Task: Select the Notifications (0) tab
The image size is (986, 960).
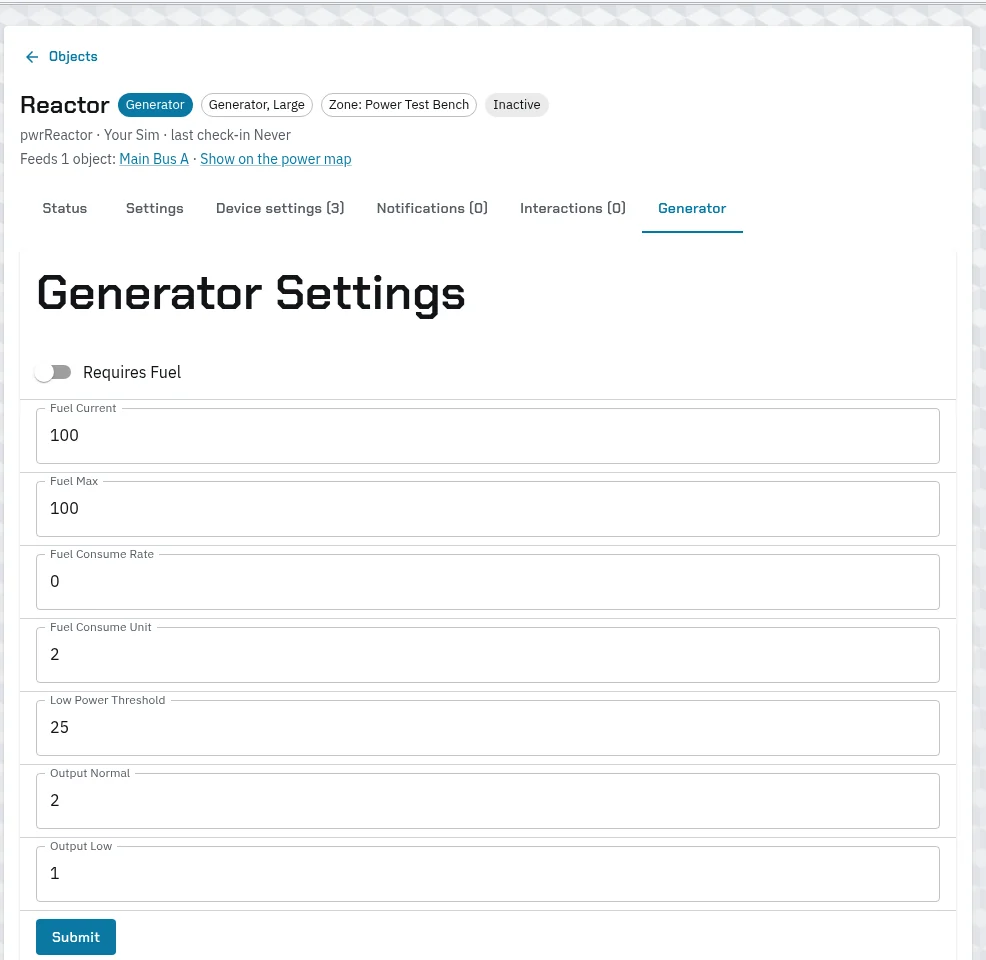Action: tap(432, 208)
